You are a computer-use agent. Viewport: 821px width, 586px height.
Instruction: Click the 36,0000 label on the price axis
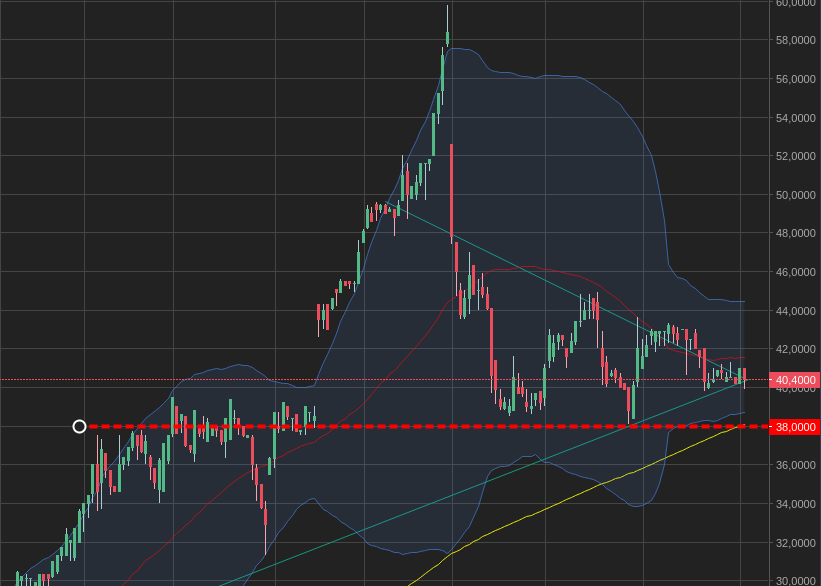(796, 466)
